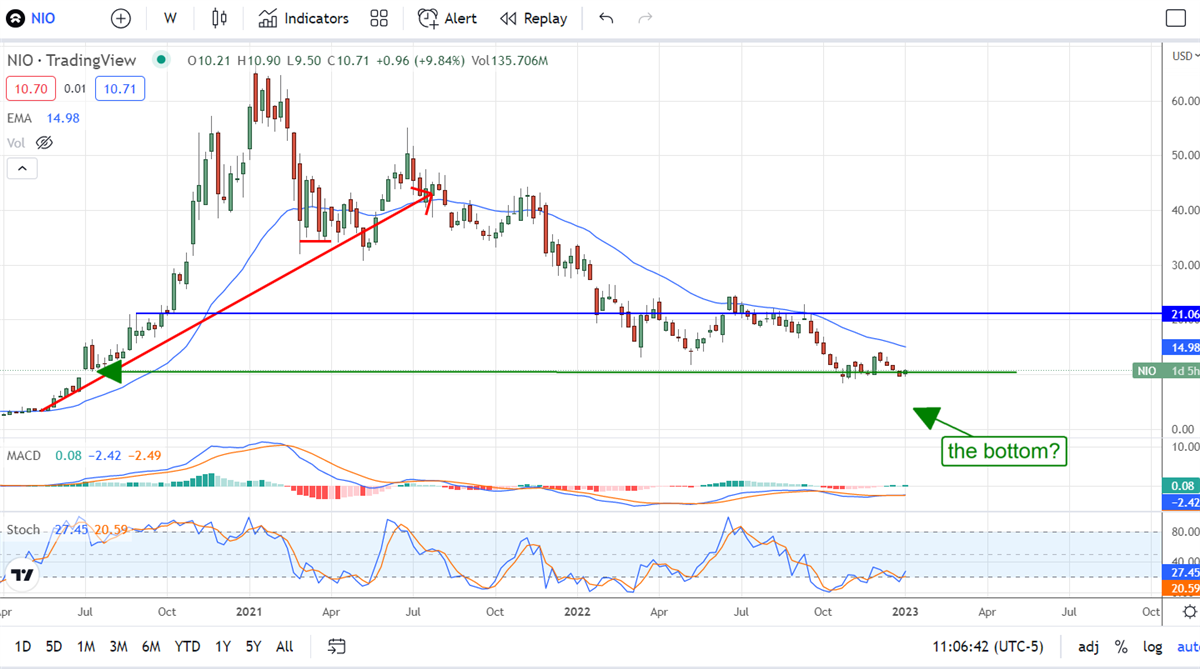Viewport: 1200px width, 669px height.
Task: Toggle adj dividend adjustment
Action: tap(1089, 647)
